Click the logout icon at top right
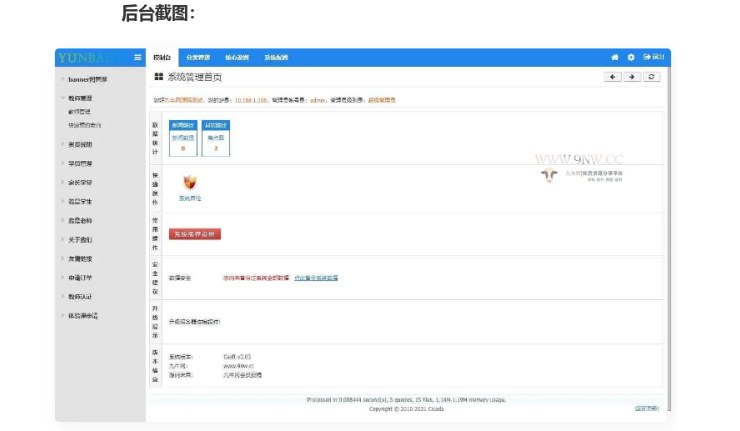The width and height of the screenshot is (740, 431). click(x=653, y=58)
